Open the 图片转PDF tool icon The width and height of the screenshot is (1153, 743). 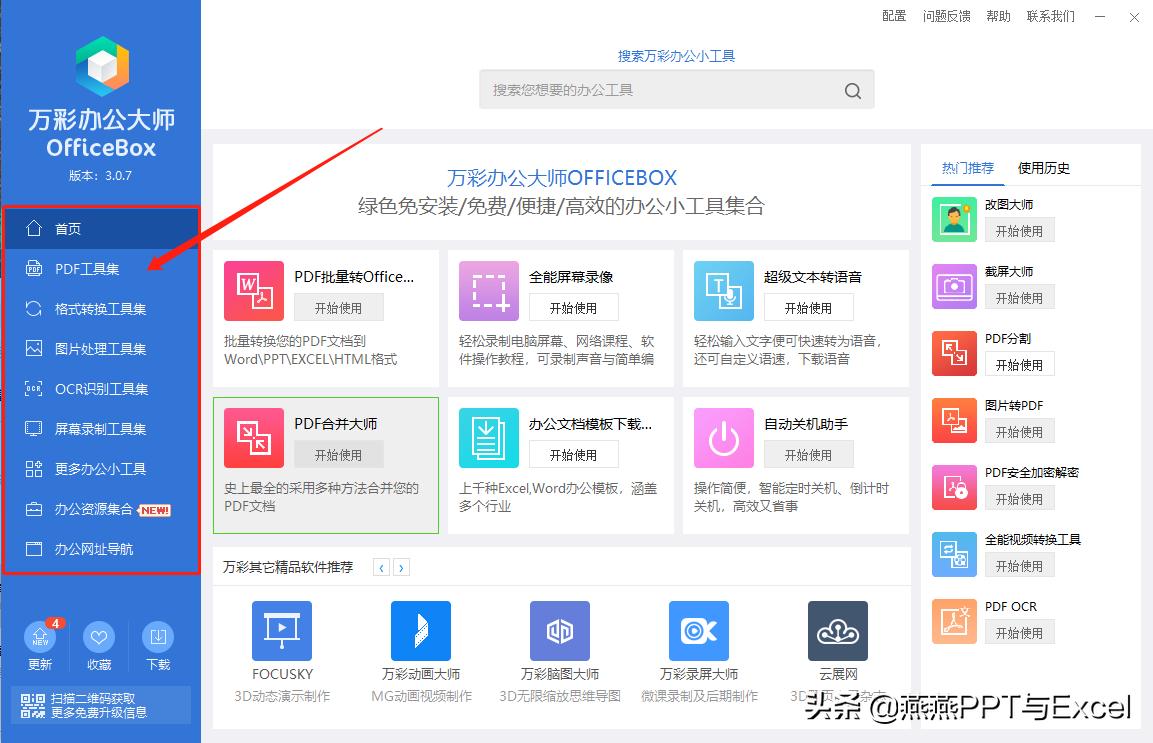tap(953, 420)
